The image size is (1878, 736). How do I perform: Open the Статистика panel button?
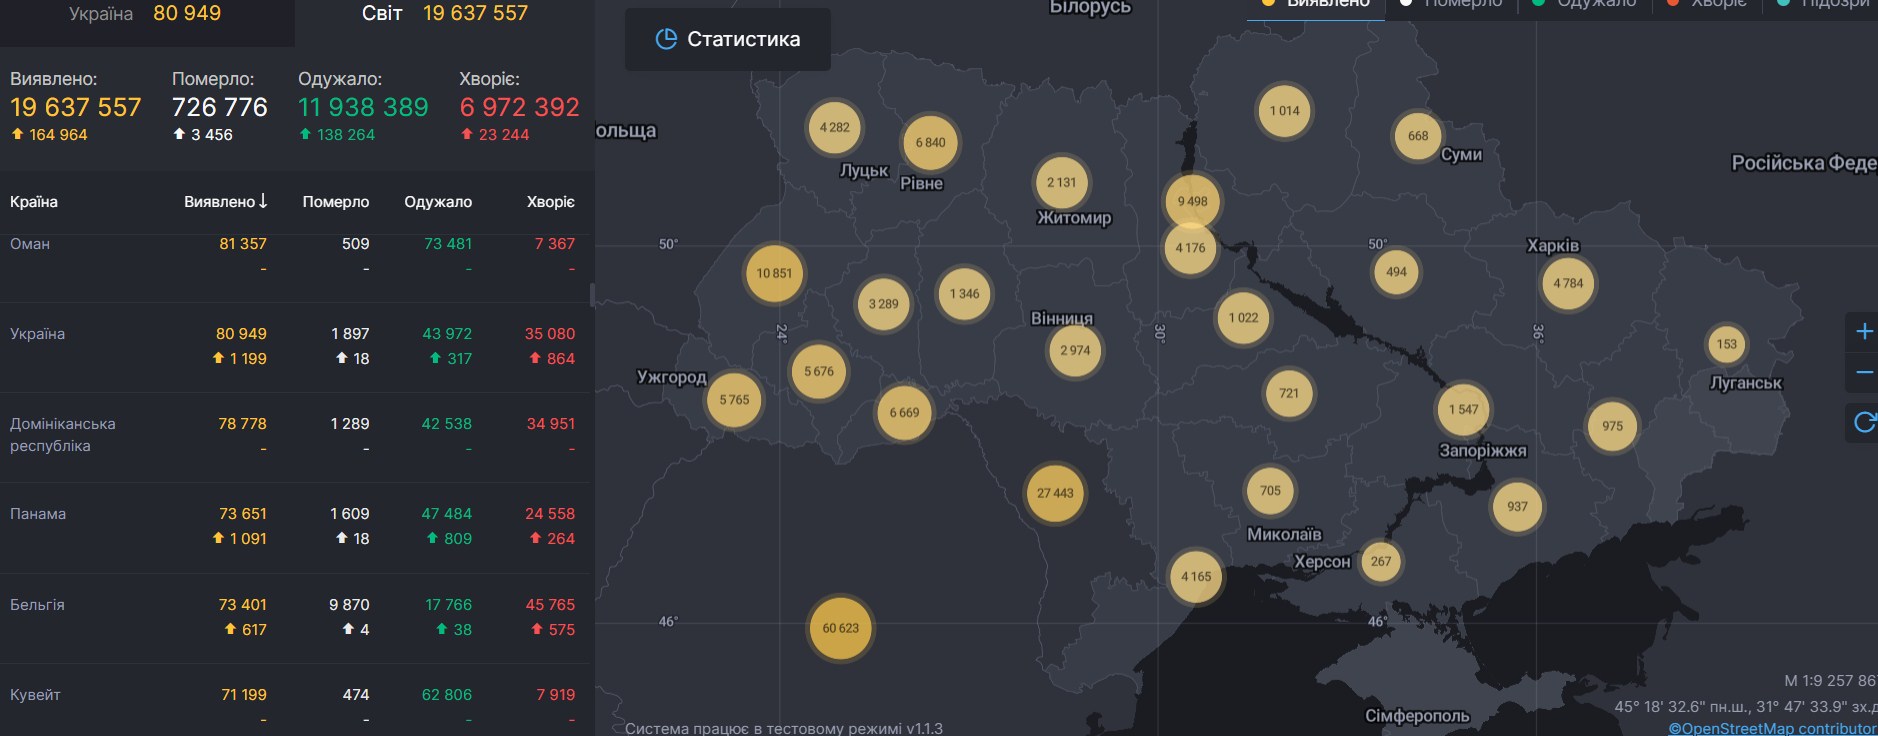pos(727,39)
